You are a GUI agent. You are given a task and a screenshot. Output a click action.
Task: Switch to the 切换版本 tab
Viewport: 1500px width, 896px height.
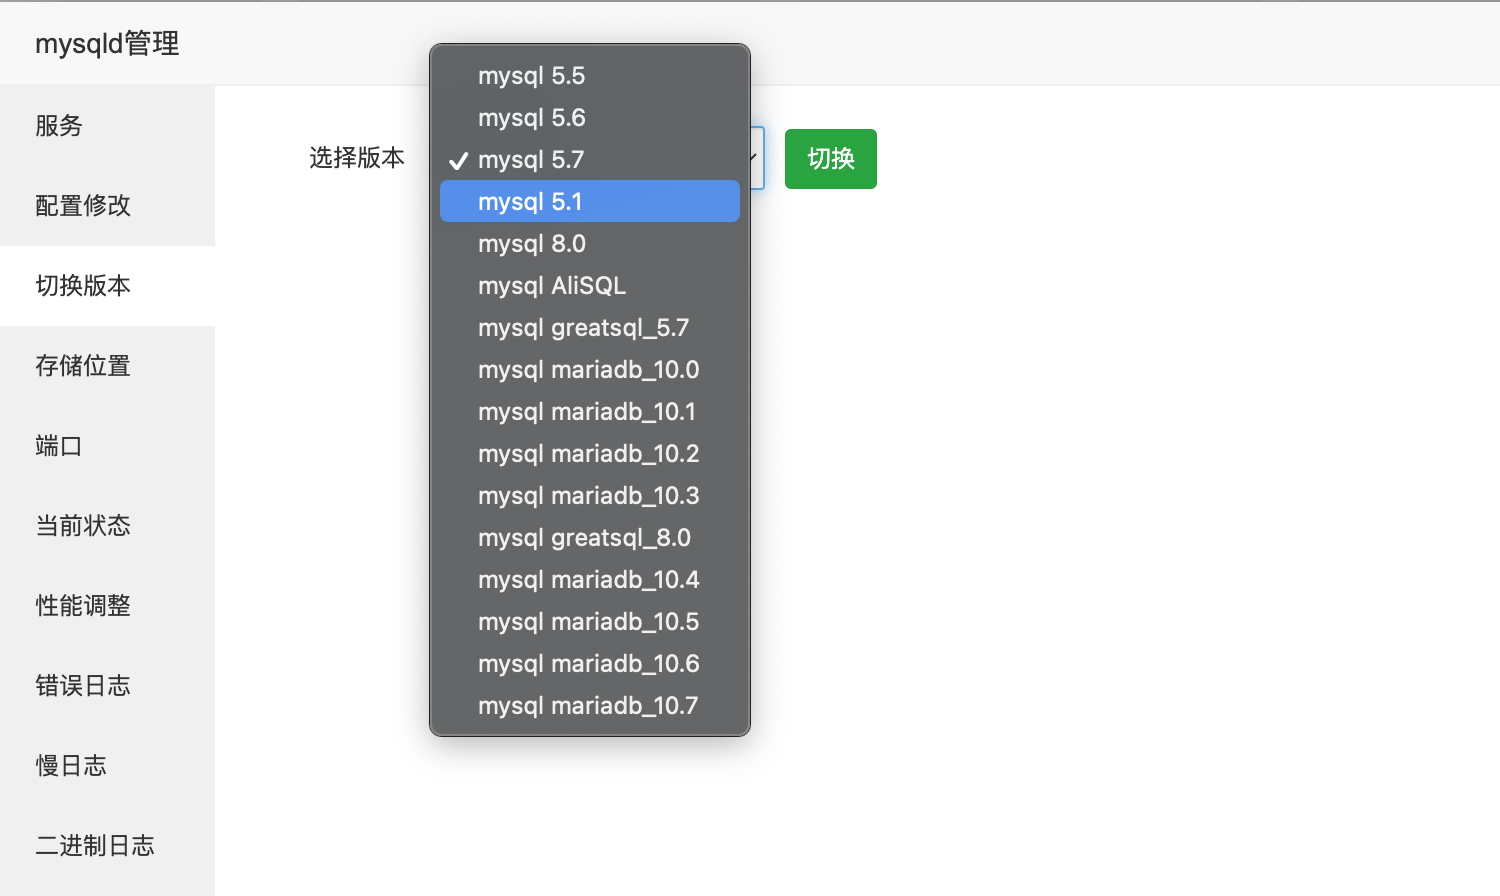click(107, 286)
